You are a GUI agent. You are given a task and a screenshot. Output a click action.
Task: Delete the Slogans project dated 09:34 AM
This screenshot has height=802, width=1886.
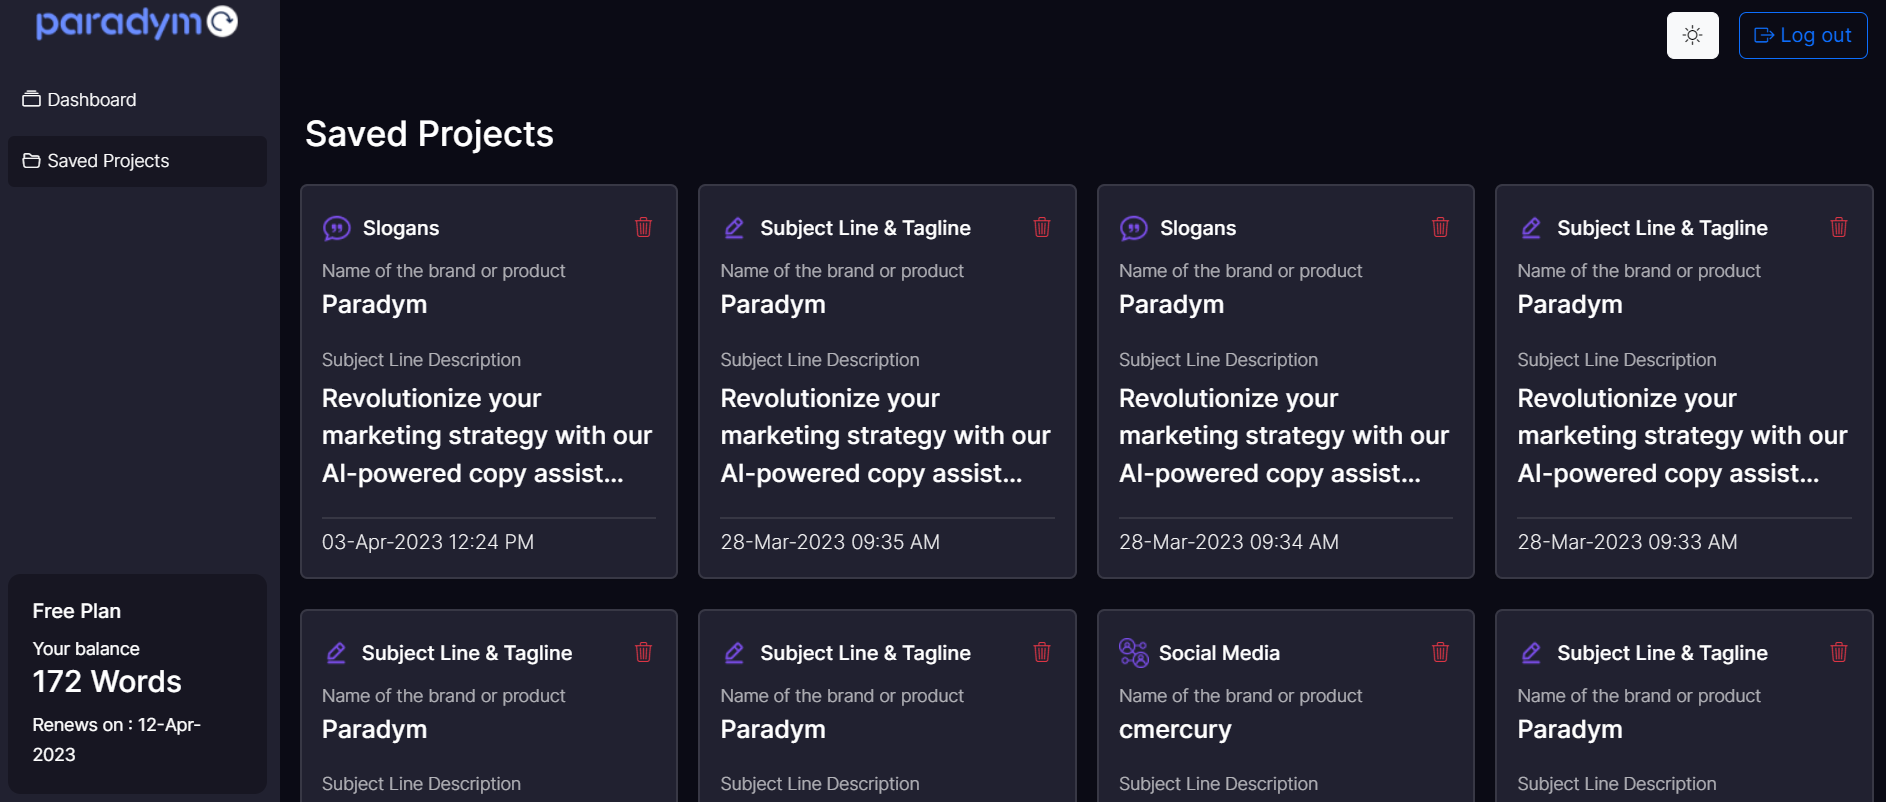coord(1440,228)
